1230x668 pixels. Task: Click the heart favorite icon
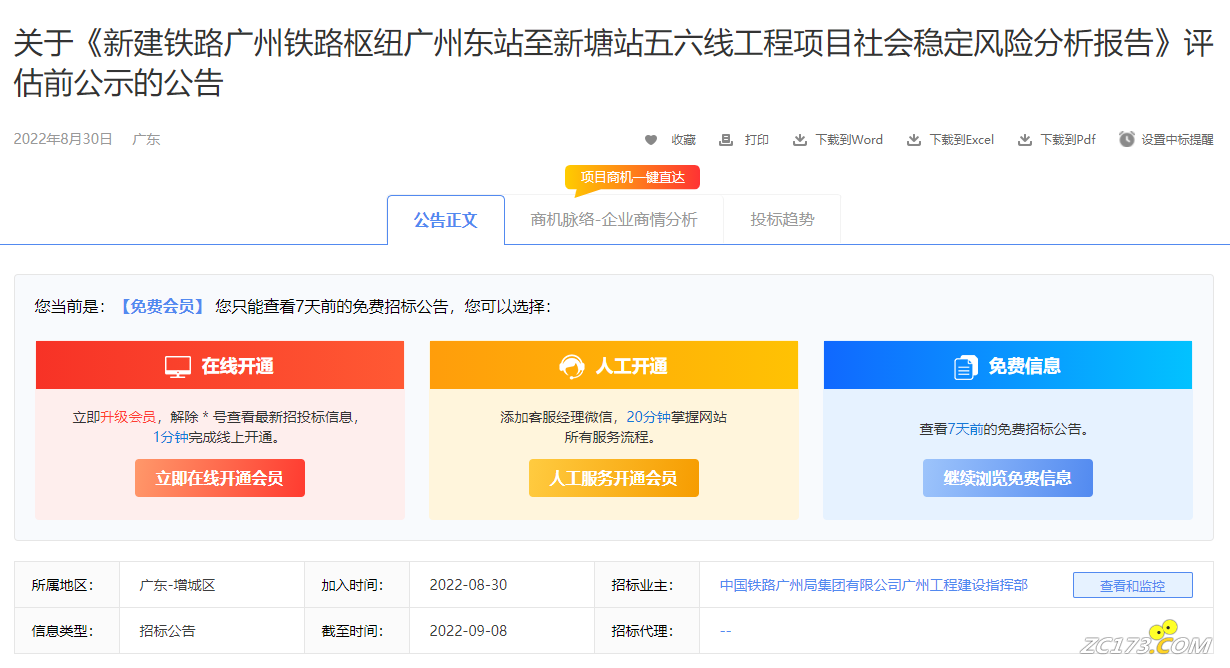pos(651,140)
